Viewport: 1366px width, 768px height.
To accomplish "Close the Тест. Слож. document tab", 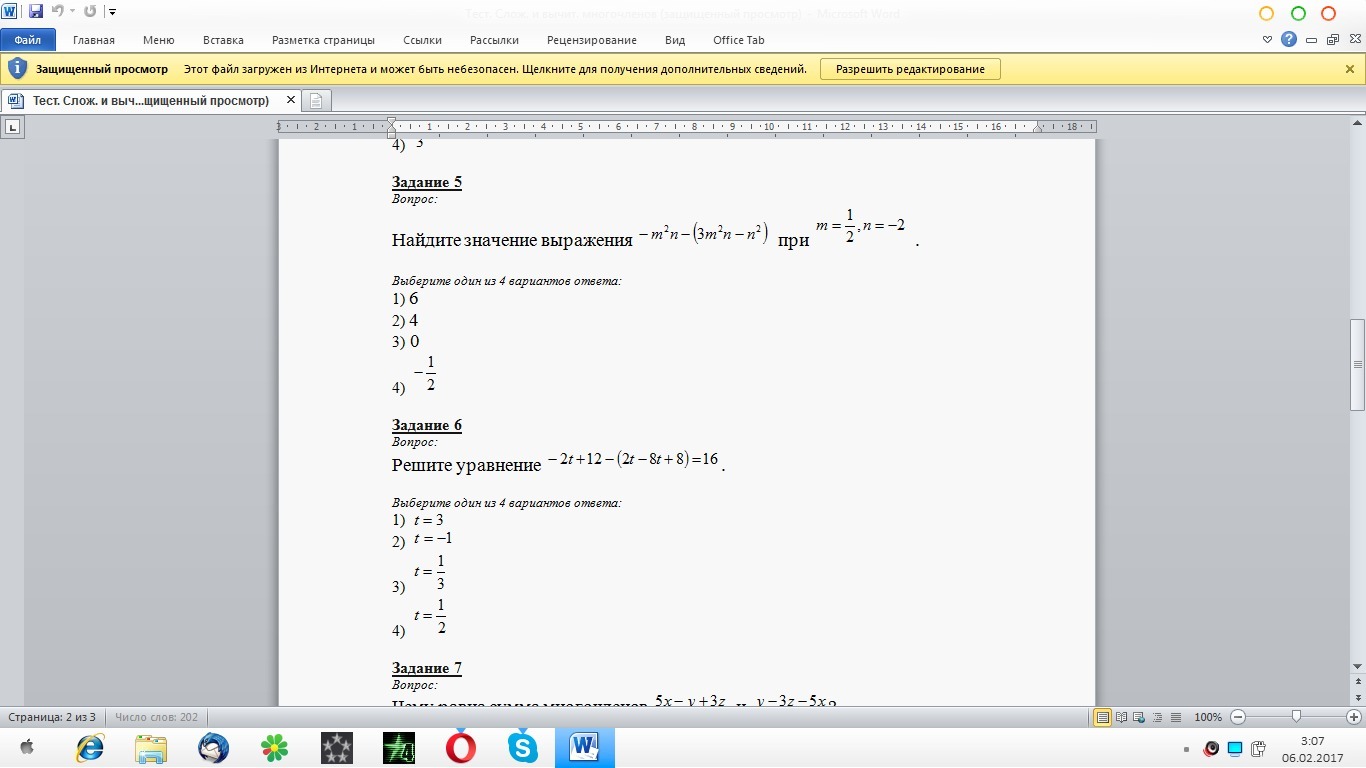I will tap(291, 101).
